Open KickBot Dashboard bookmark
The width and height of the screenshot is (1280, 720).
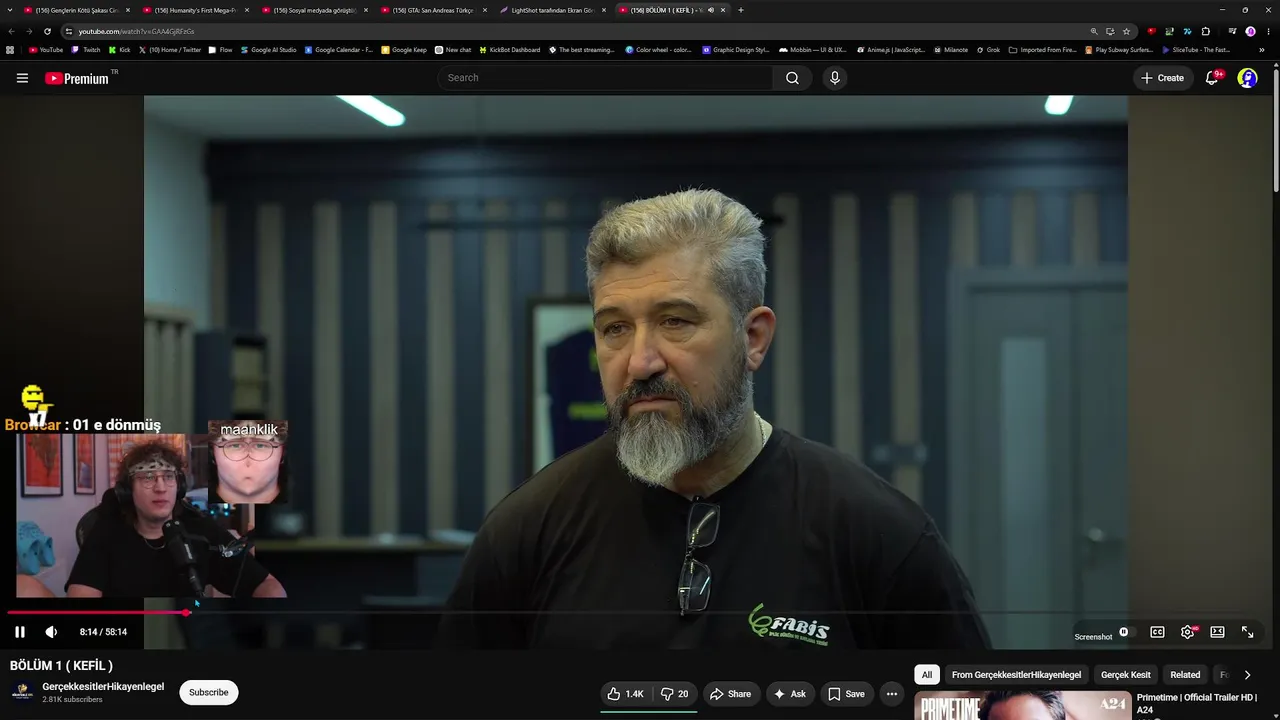510,50
